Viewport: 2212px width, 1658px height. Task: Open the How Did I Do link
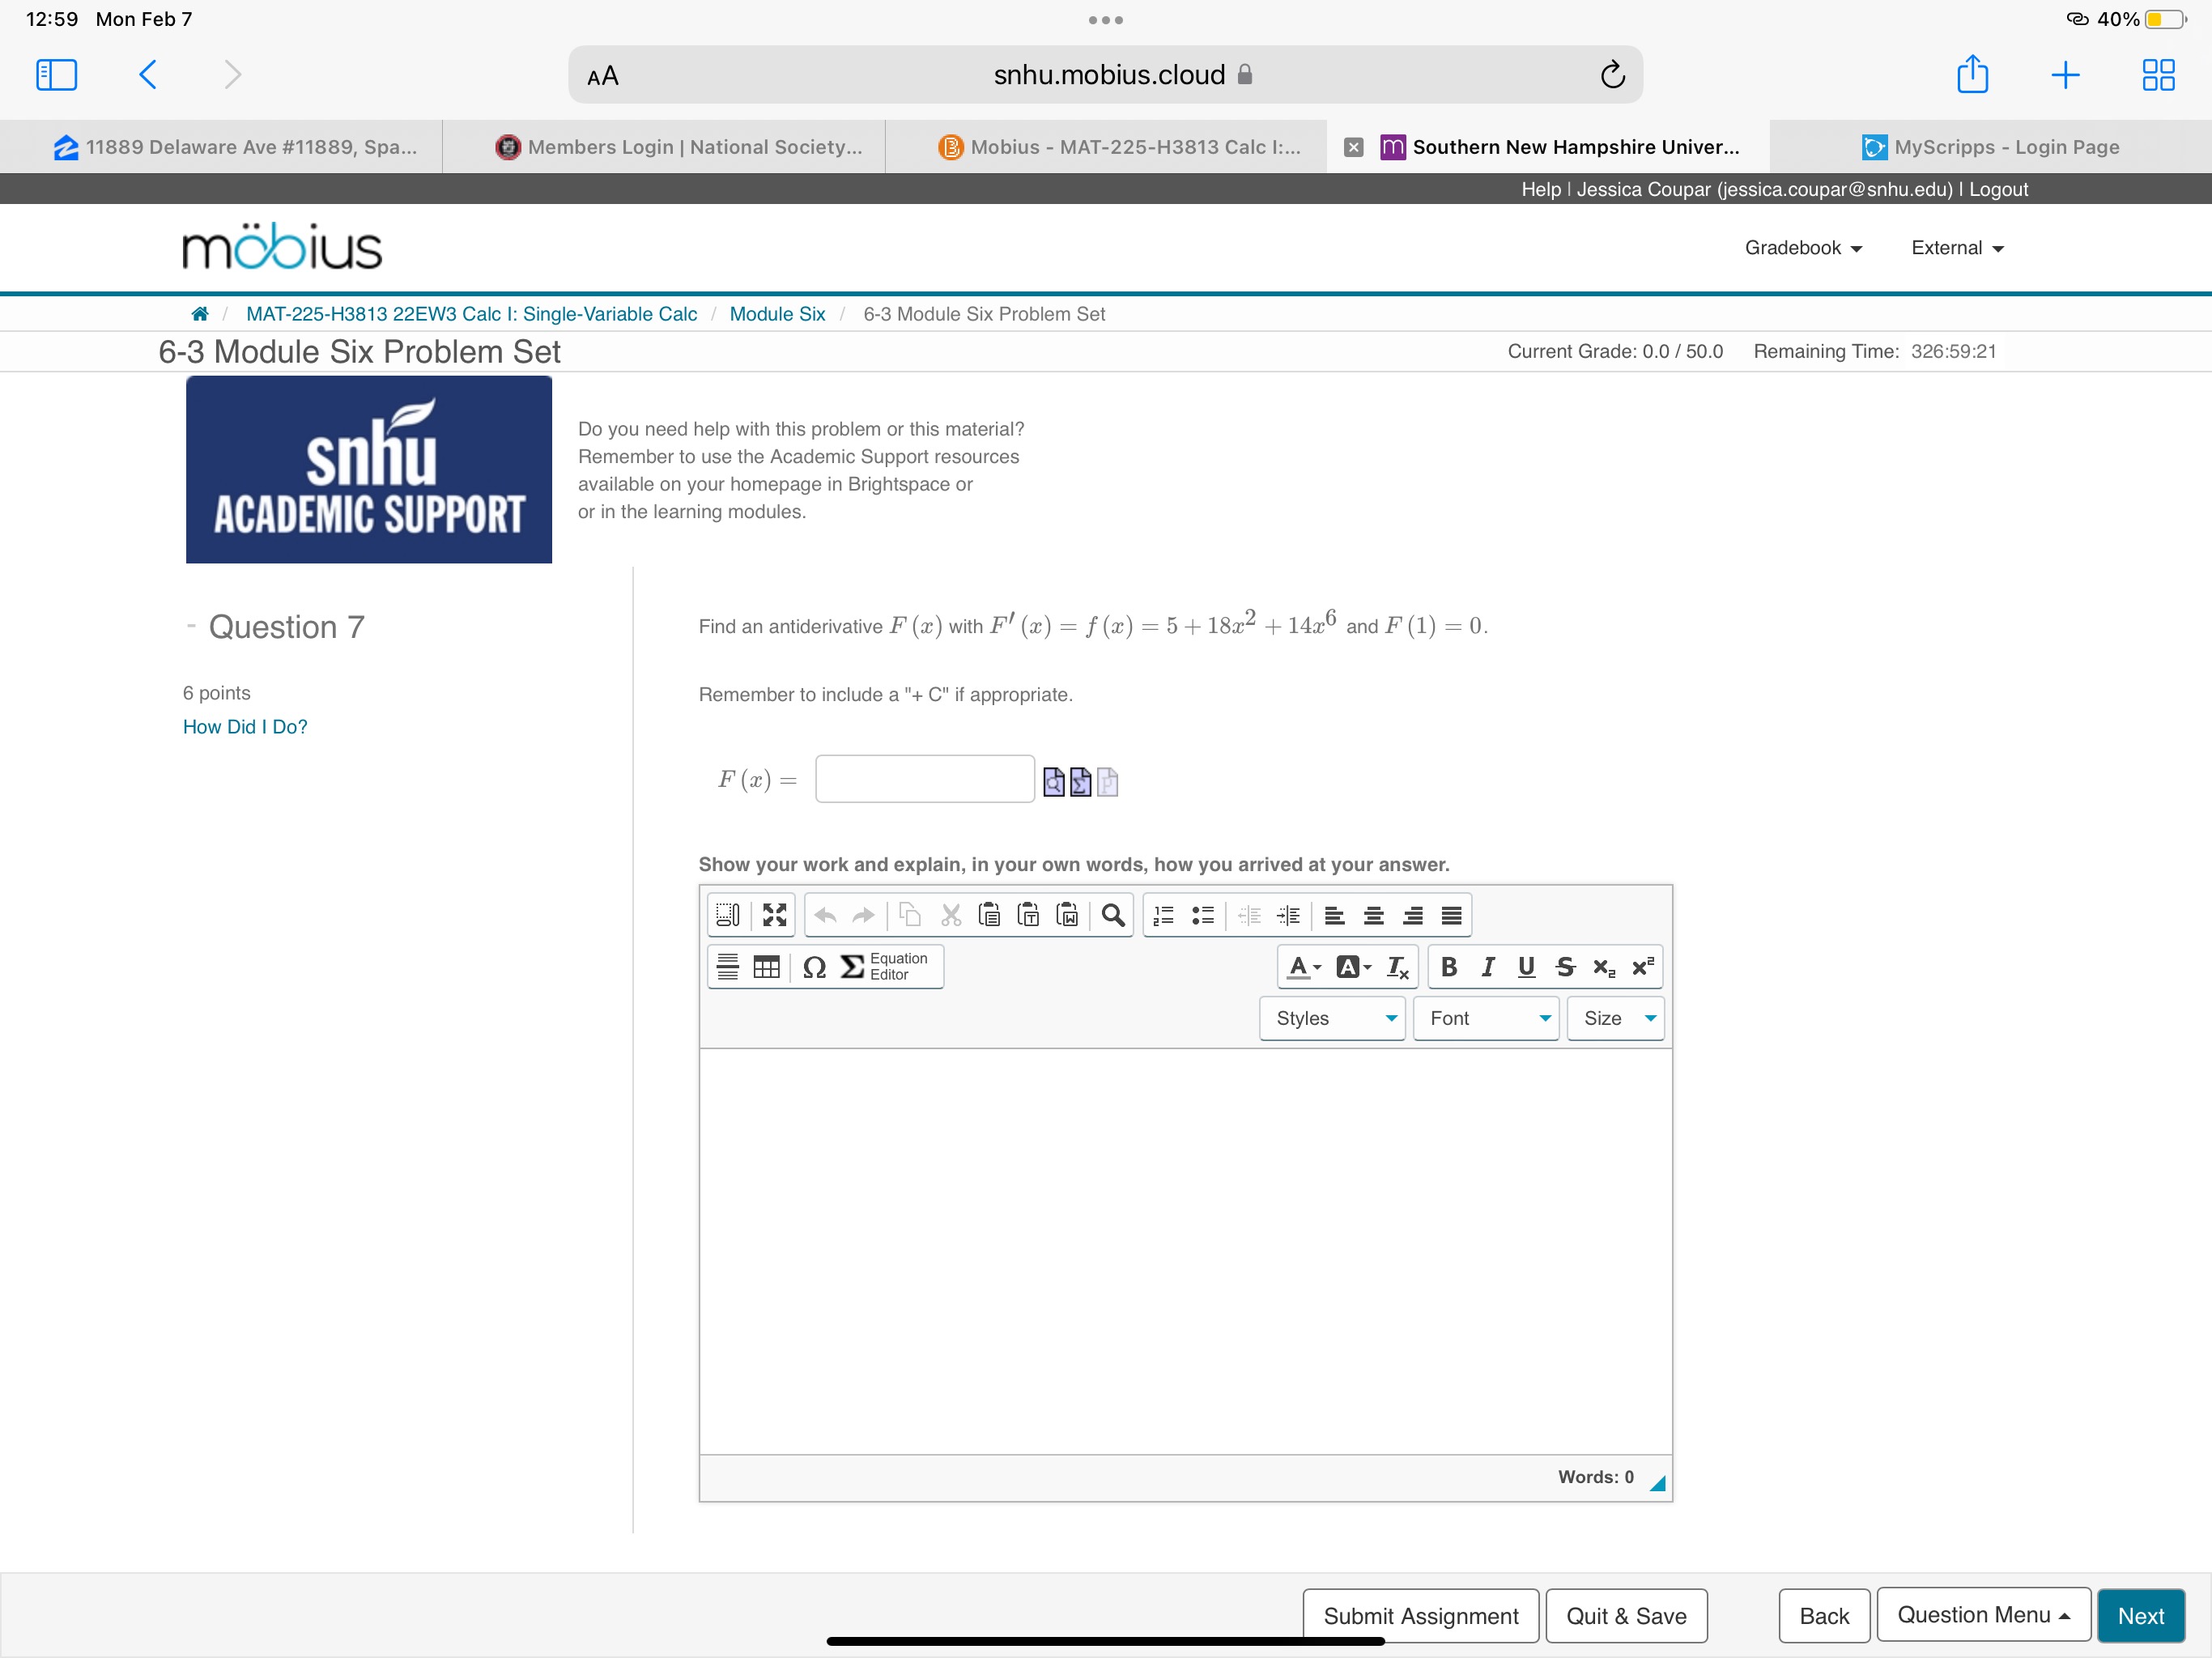pos(244,726)
